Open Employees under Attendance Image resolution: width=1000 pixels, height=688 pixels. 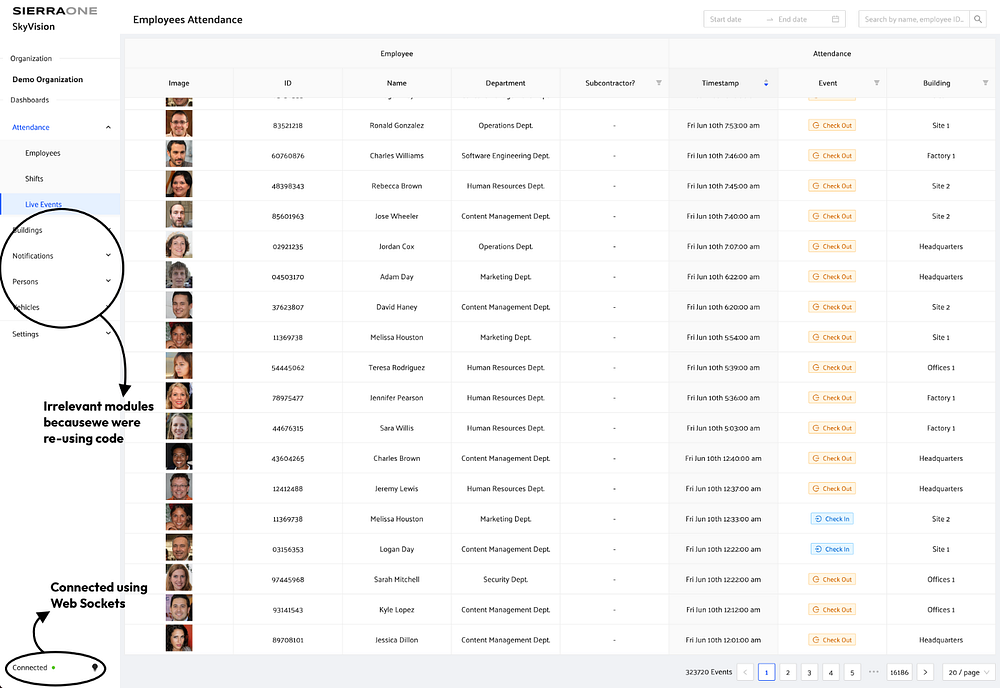[43, 154]
